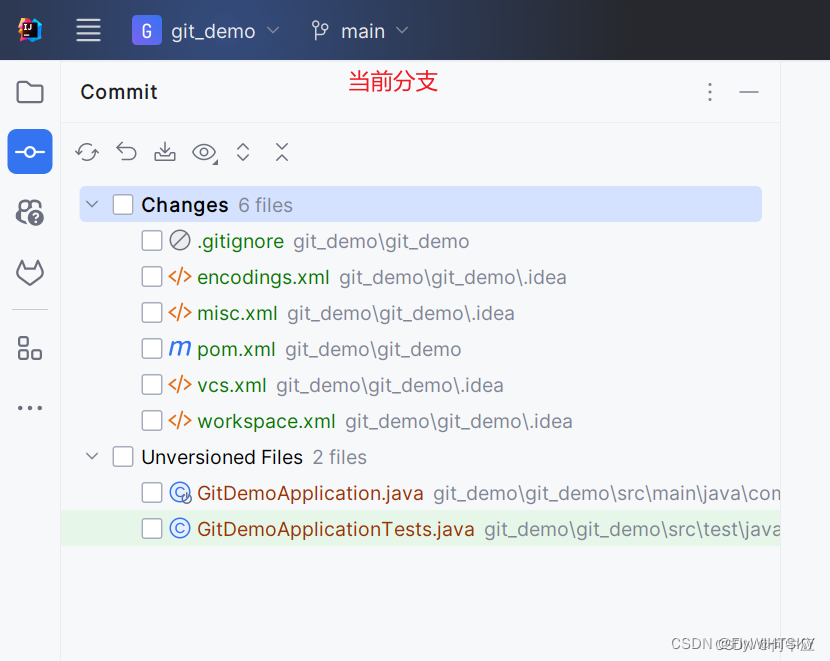Image resolution: width=830 pixels, height=661 pixels.
Task: Open the AI assistant help sidebar icon
Action: pos(30,212)
